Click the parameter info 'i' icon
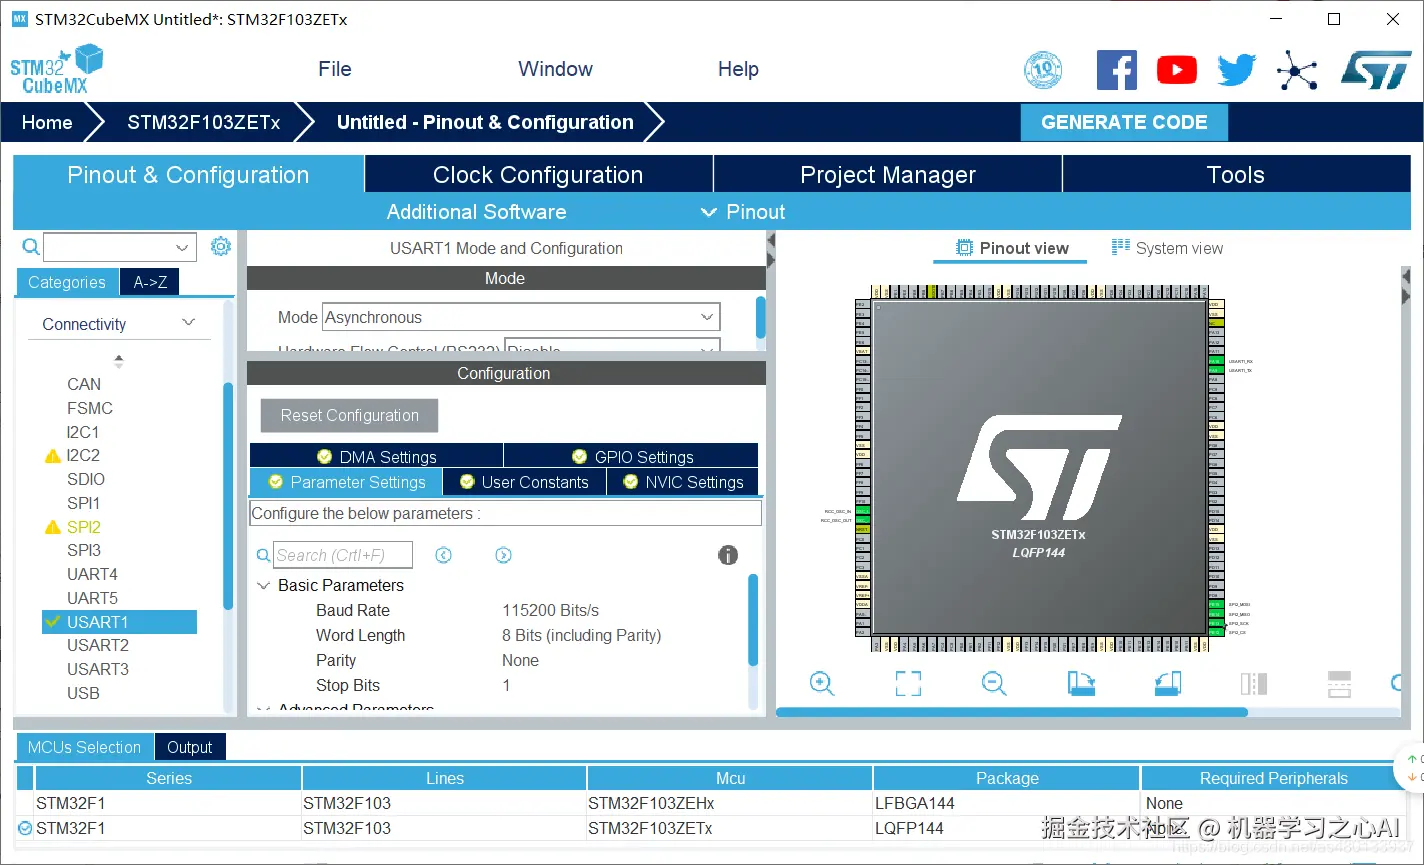Viewport: 1424px width, 865px height. click(728, 555)
